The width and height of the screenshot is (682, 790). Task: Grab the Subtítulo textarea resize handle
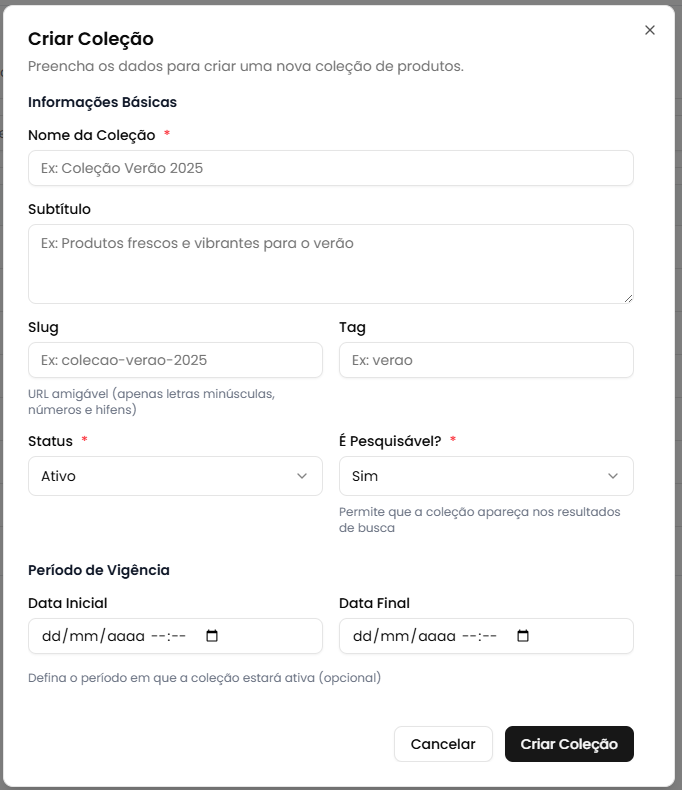[x=628, y=297]
